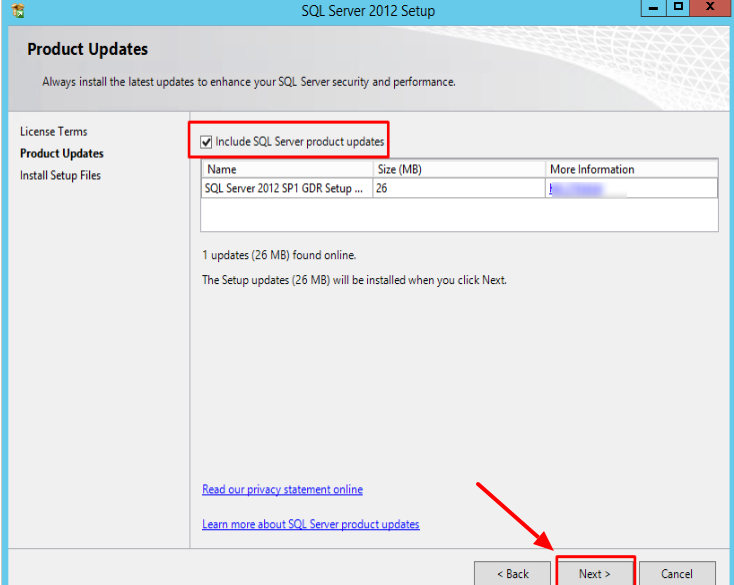734x585 pixels.
Task: Uncheck Include SQL Server product updates
Action: (206, 142)
